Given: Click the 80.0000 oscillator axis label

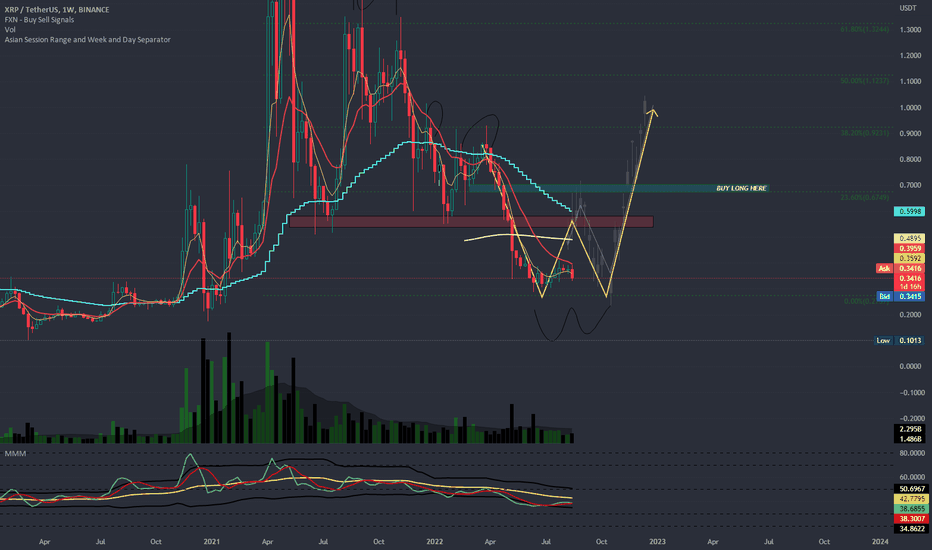Looking at the screenshot, I should (x=912, y=453).
